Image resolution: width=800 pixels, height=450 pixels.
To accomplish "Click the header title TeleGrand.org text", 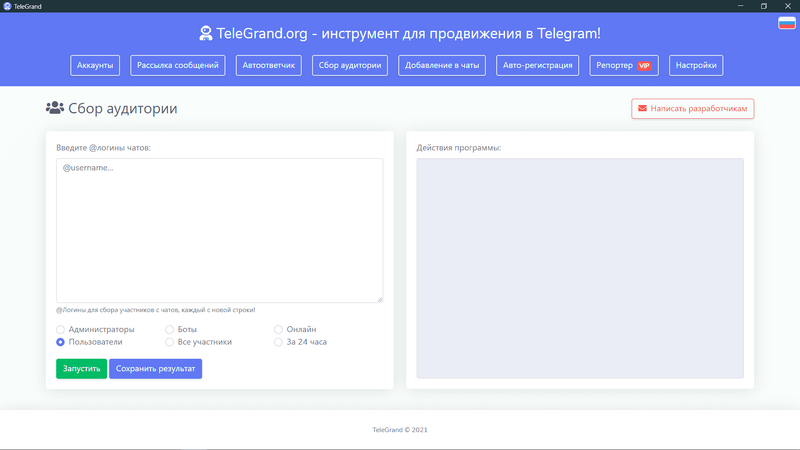I will coord(409,33).
